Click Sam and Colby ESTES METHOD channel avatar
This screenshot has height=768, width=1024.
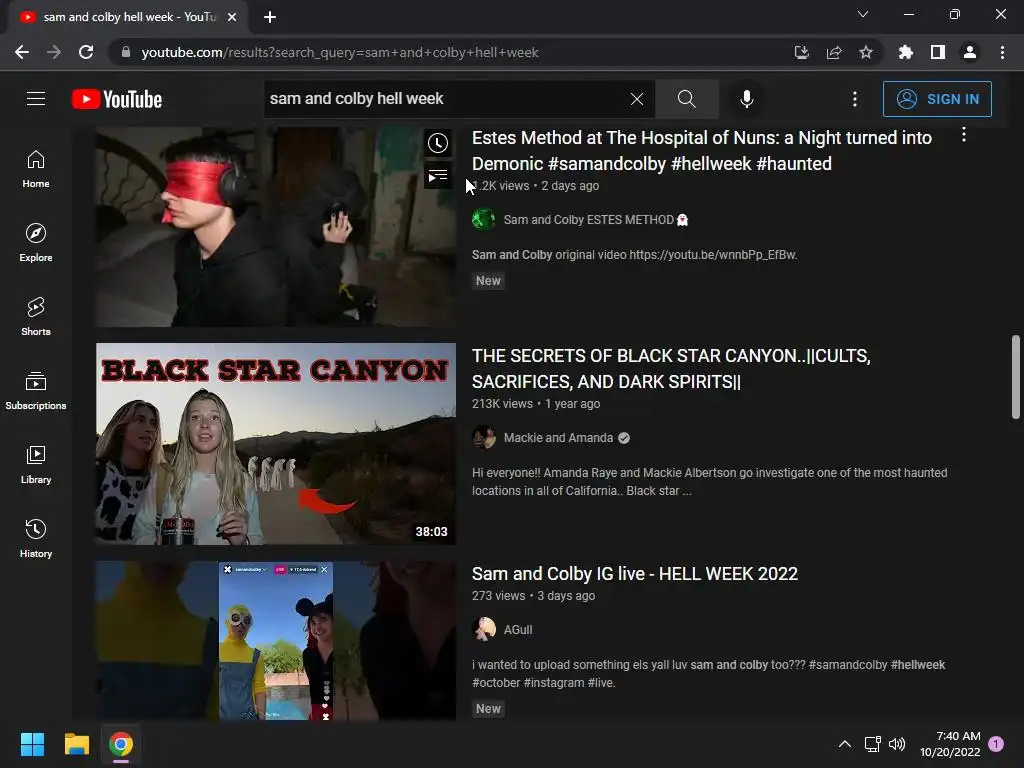tap(484, 219)
